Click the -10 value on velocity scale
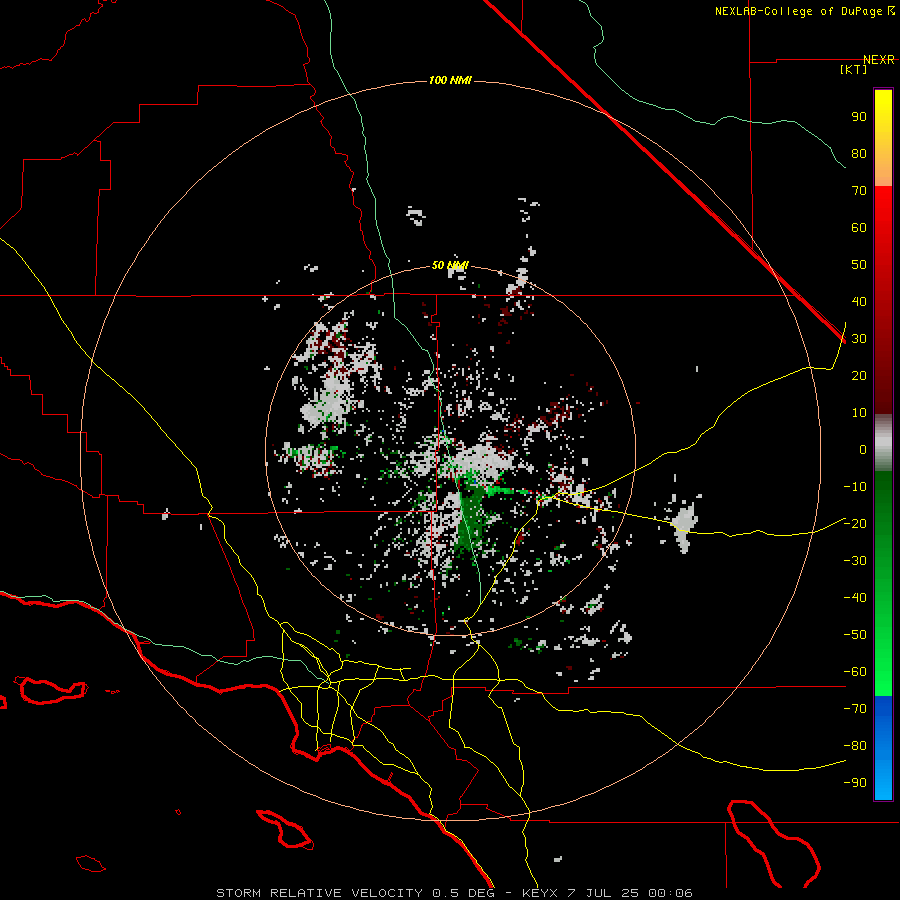 click(855, 487)
